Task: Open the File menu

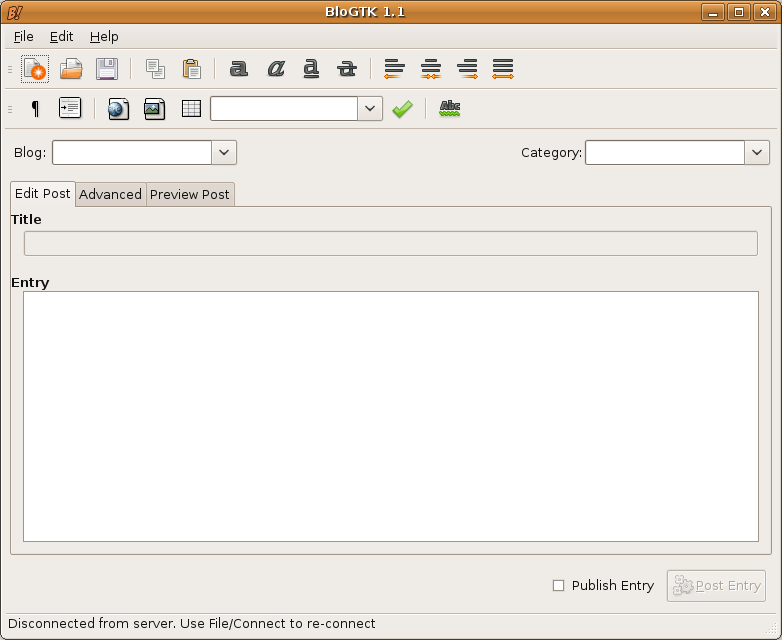Action: point(23,36)
